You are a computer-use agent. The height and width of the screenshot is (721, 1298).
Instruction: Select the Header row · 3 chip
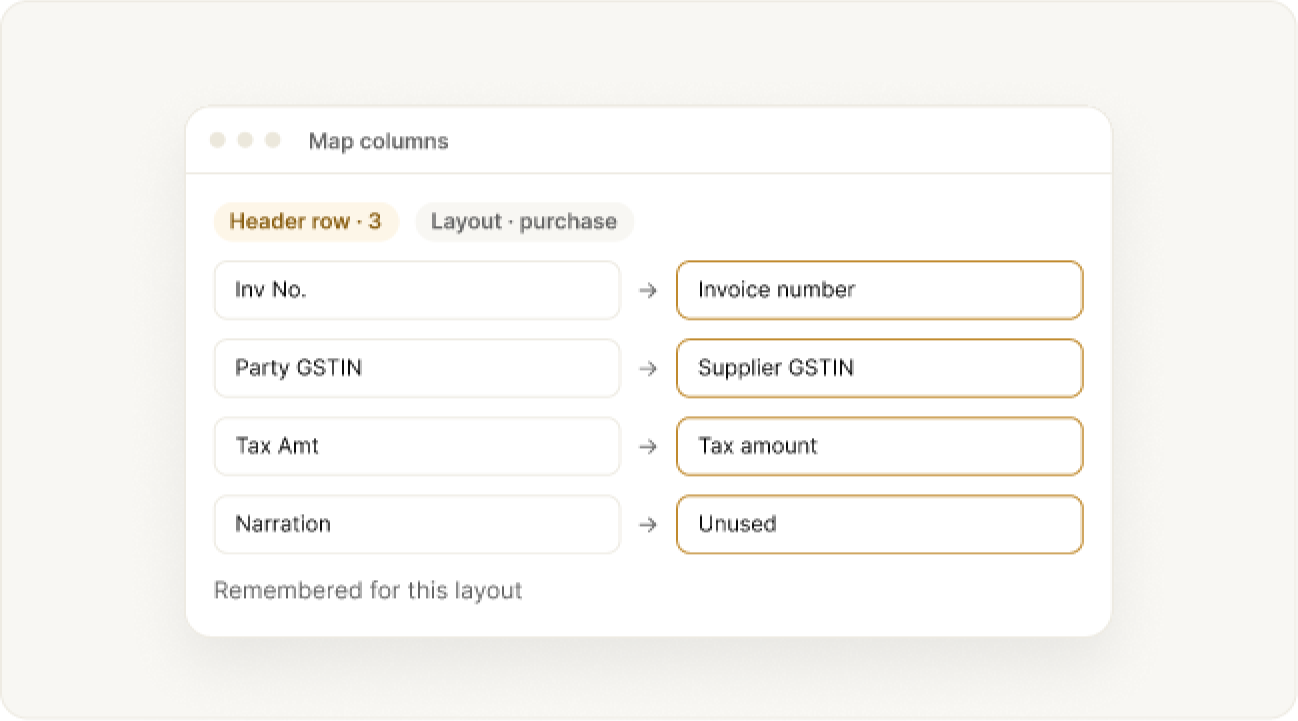[x=306, y=222]
